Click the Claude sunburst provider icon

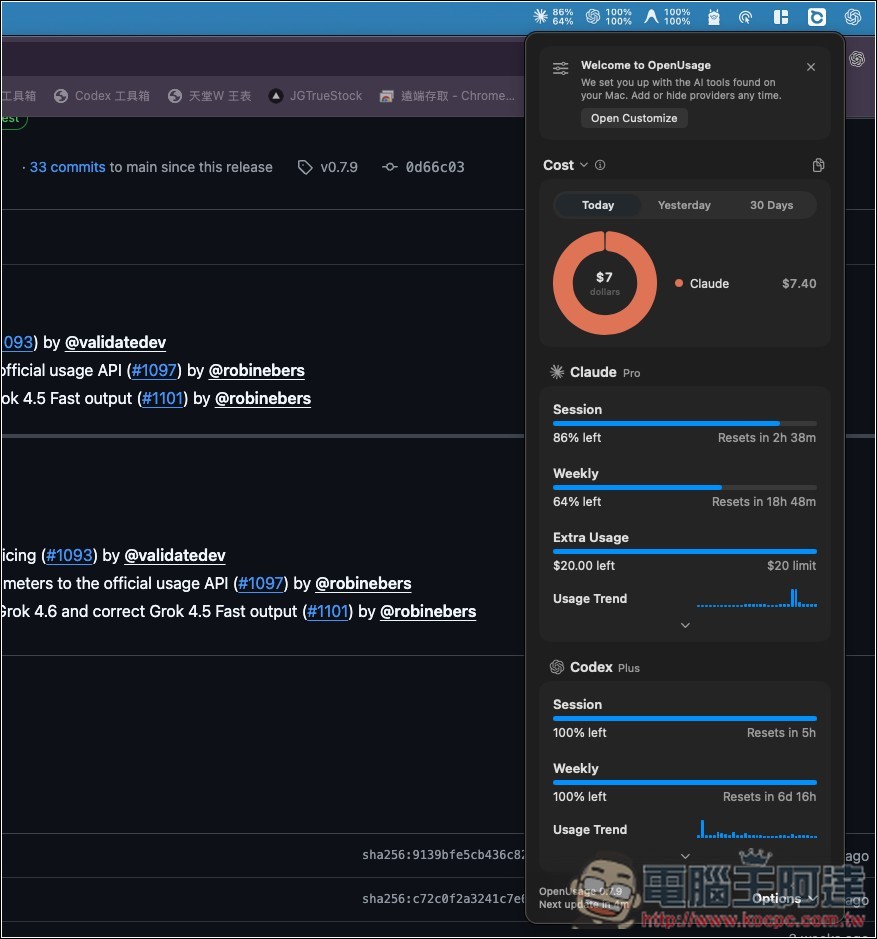(557, 372)
